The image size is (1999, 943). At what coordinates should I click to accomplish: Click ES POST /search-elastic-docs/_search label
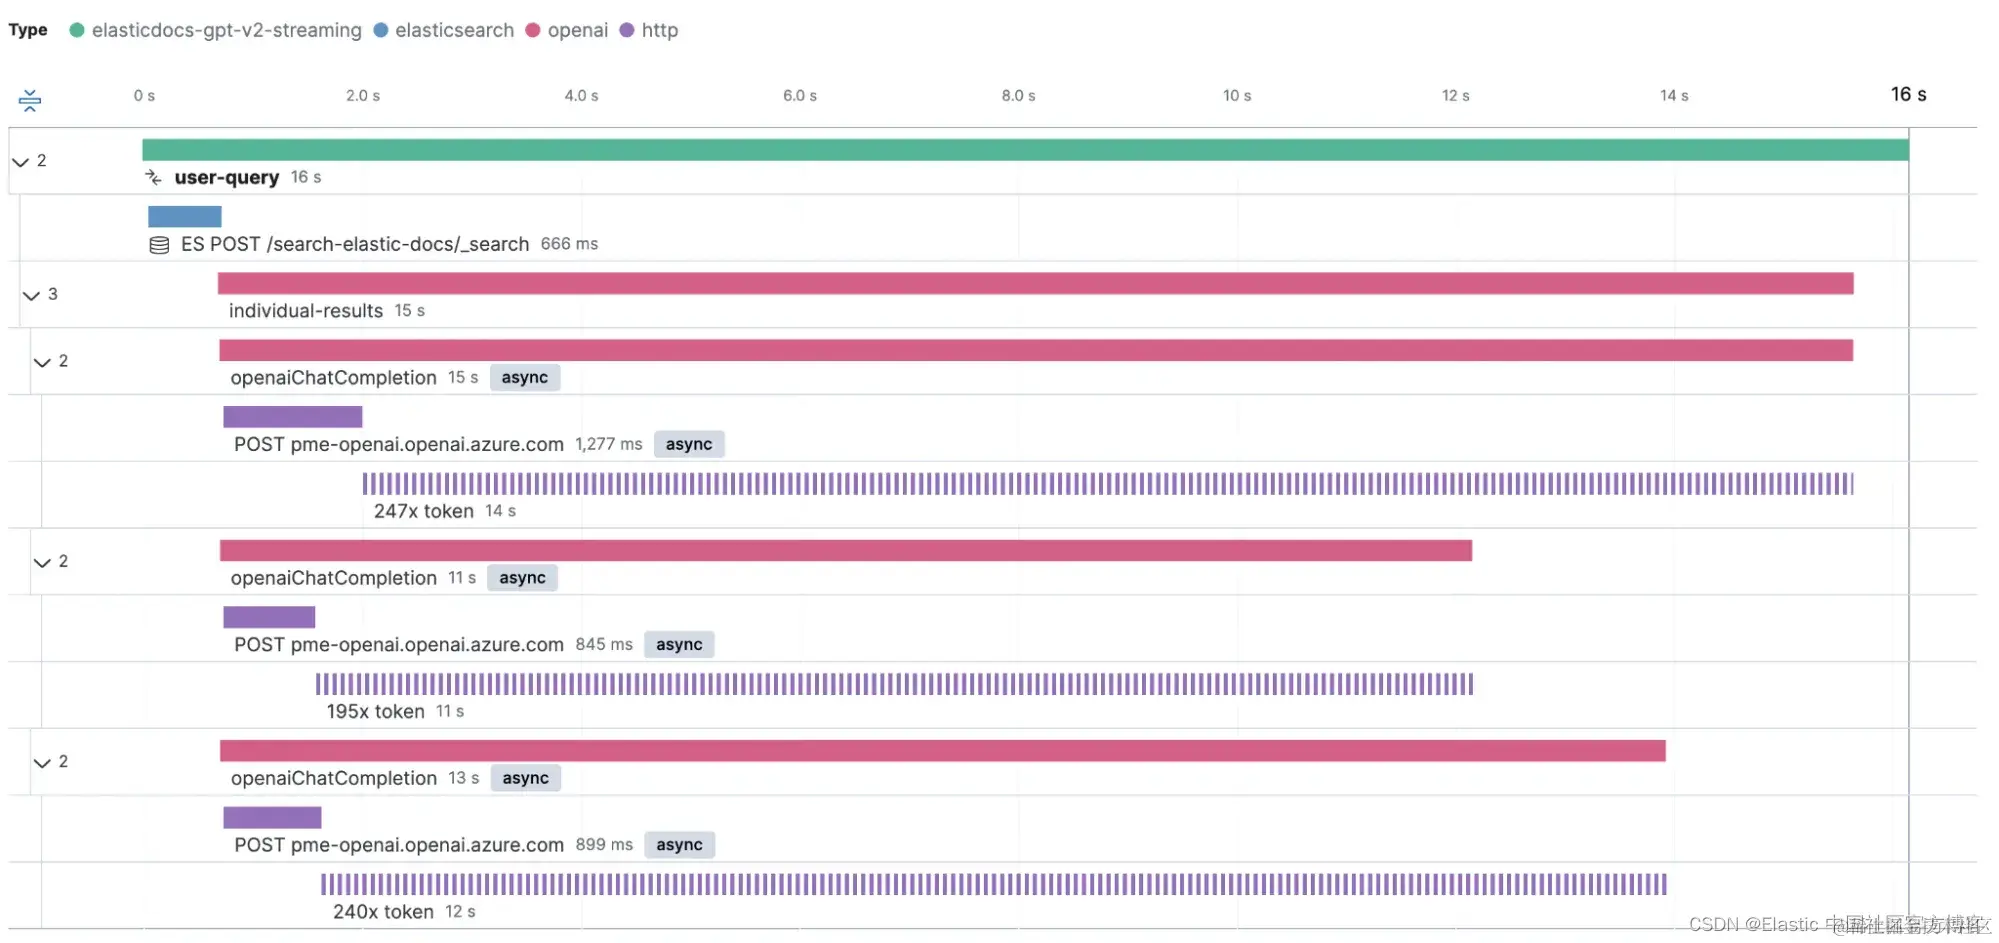[x=355, y=244]
